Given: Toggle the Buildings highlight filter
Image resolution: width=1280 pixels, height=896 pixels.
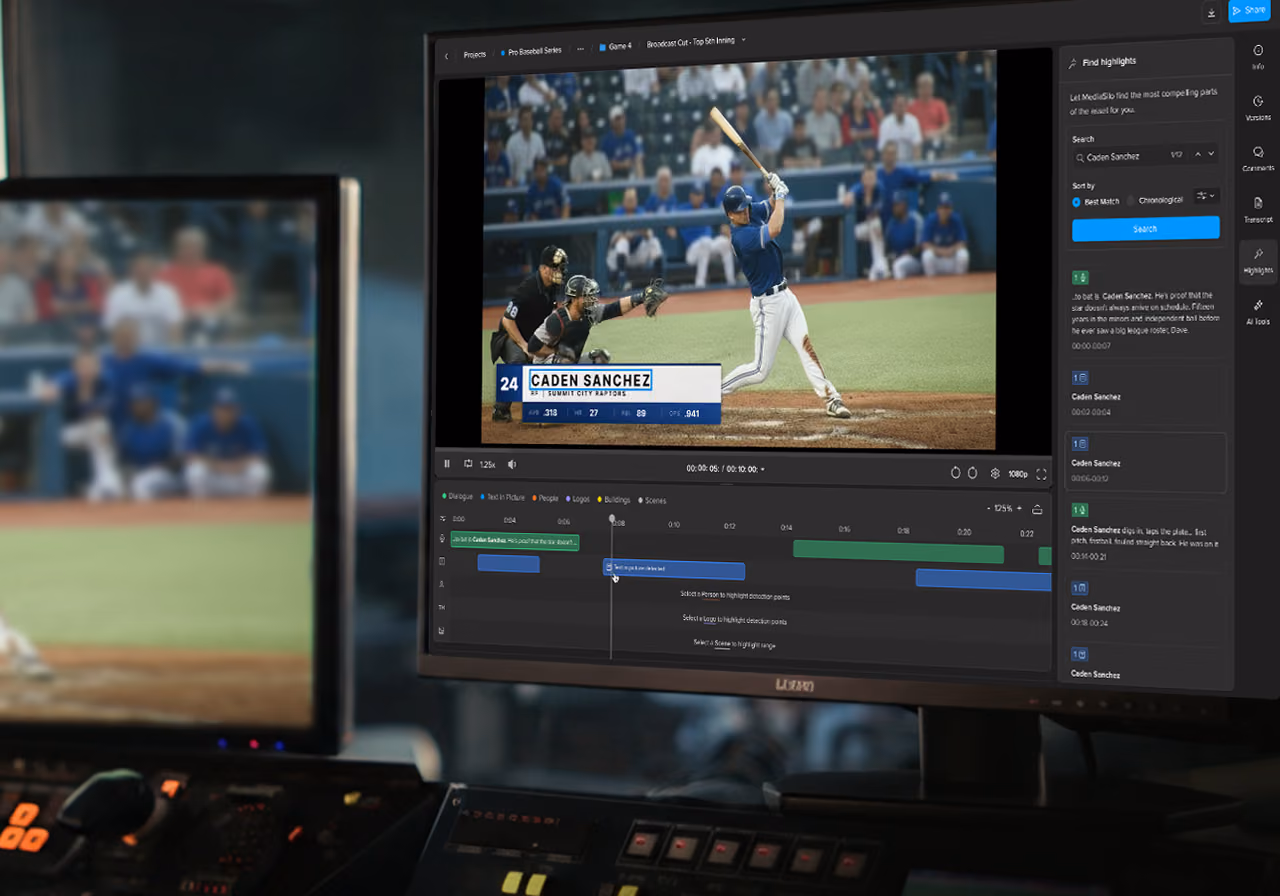Looking at the screenshot, I should 614,499.
